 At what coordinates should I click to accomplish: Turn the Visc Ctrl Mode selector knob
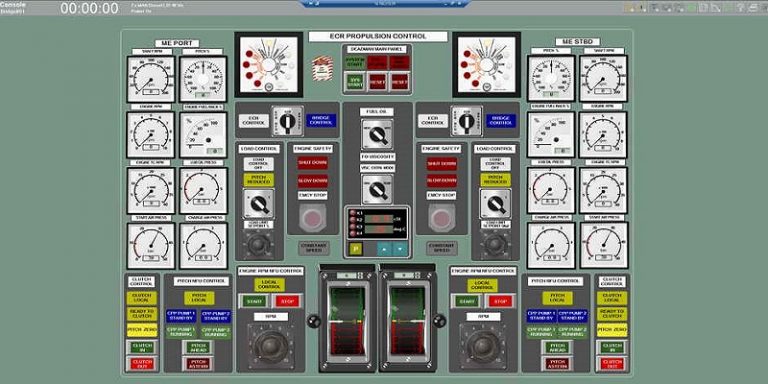[377, 190]
